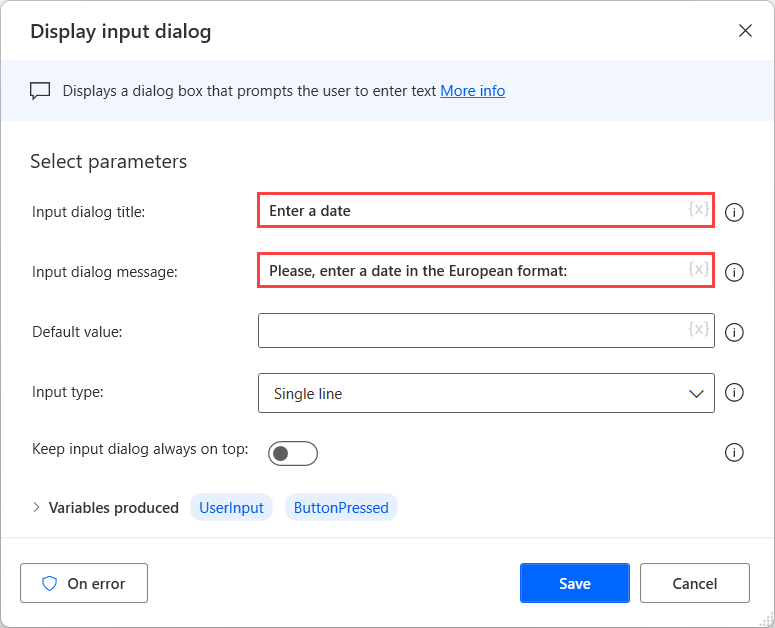Cancel the dialog
Viewport: 775px width, 628px height.
pos(694,583)
